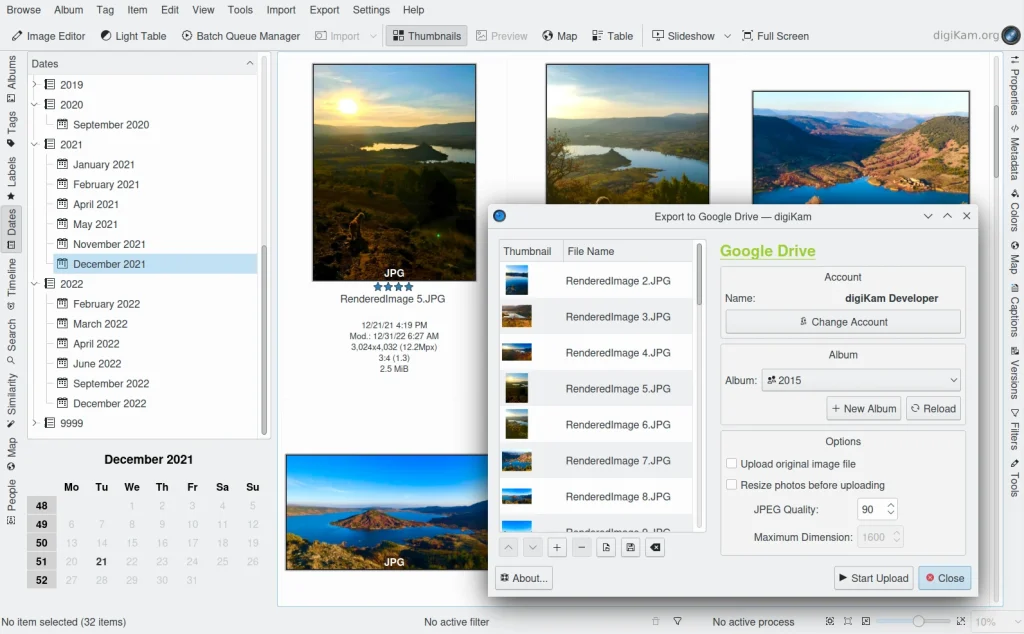Open the Slideshow dropdown arrow
The width and height of the screenshot is (1024, 634).
coord(727,36)
